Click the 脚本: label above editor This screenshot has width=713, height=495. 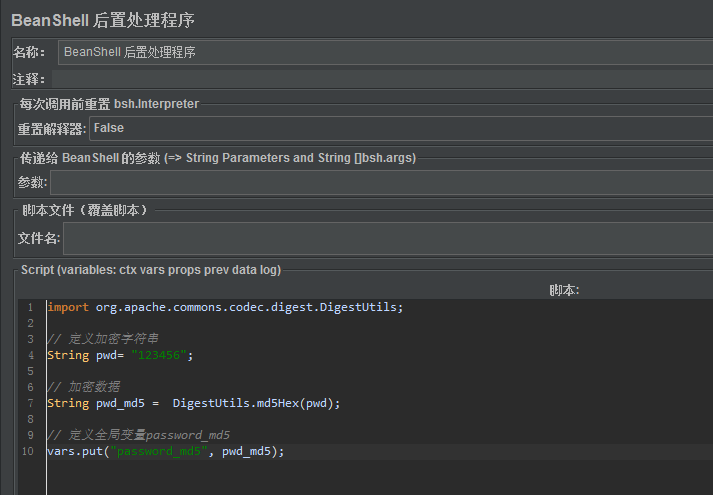pos(564,290)
